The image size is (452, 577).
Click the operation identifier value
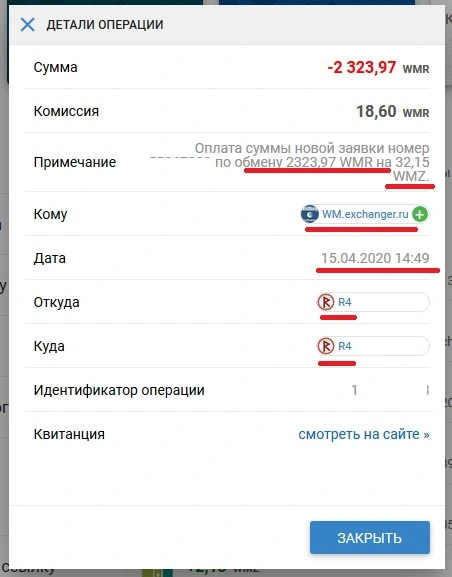(390, 390)
